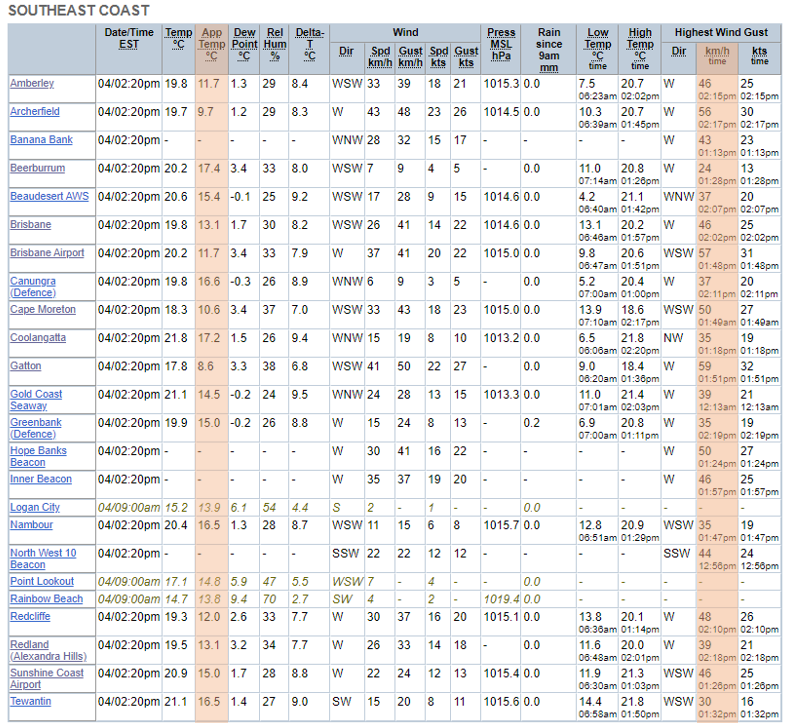
Task: Open the Inner Beacon station link
Action: point(41,479)
